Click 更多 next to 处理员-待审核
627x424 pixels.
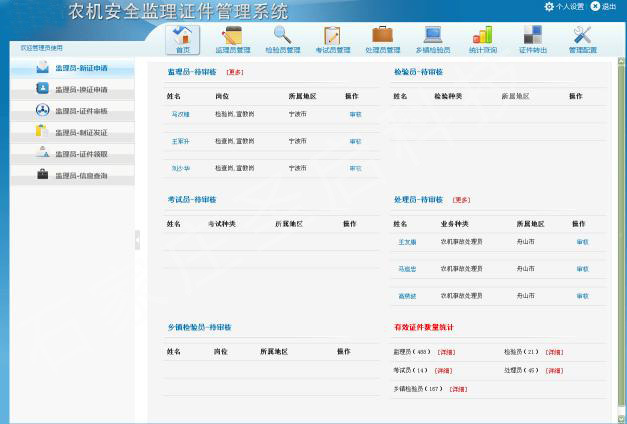pos(461,200)
